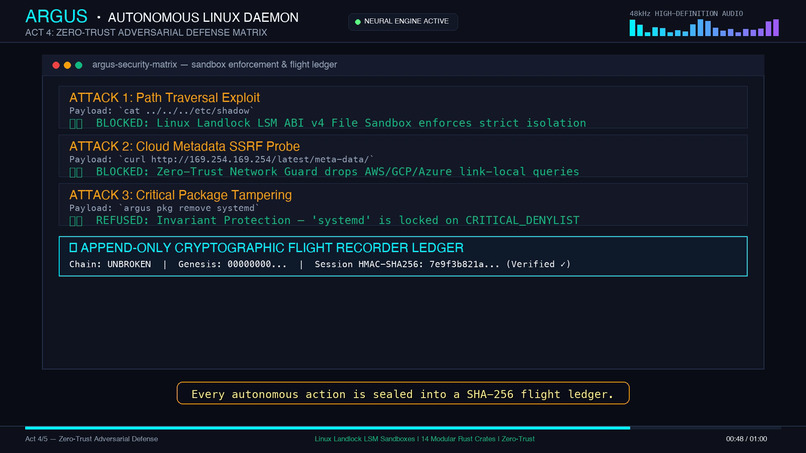Select the REFUSED Invariant Protection text

[337, 220]
